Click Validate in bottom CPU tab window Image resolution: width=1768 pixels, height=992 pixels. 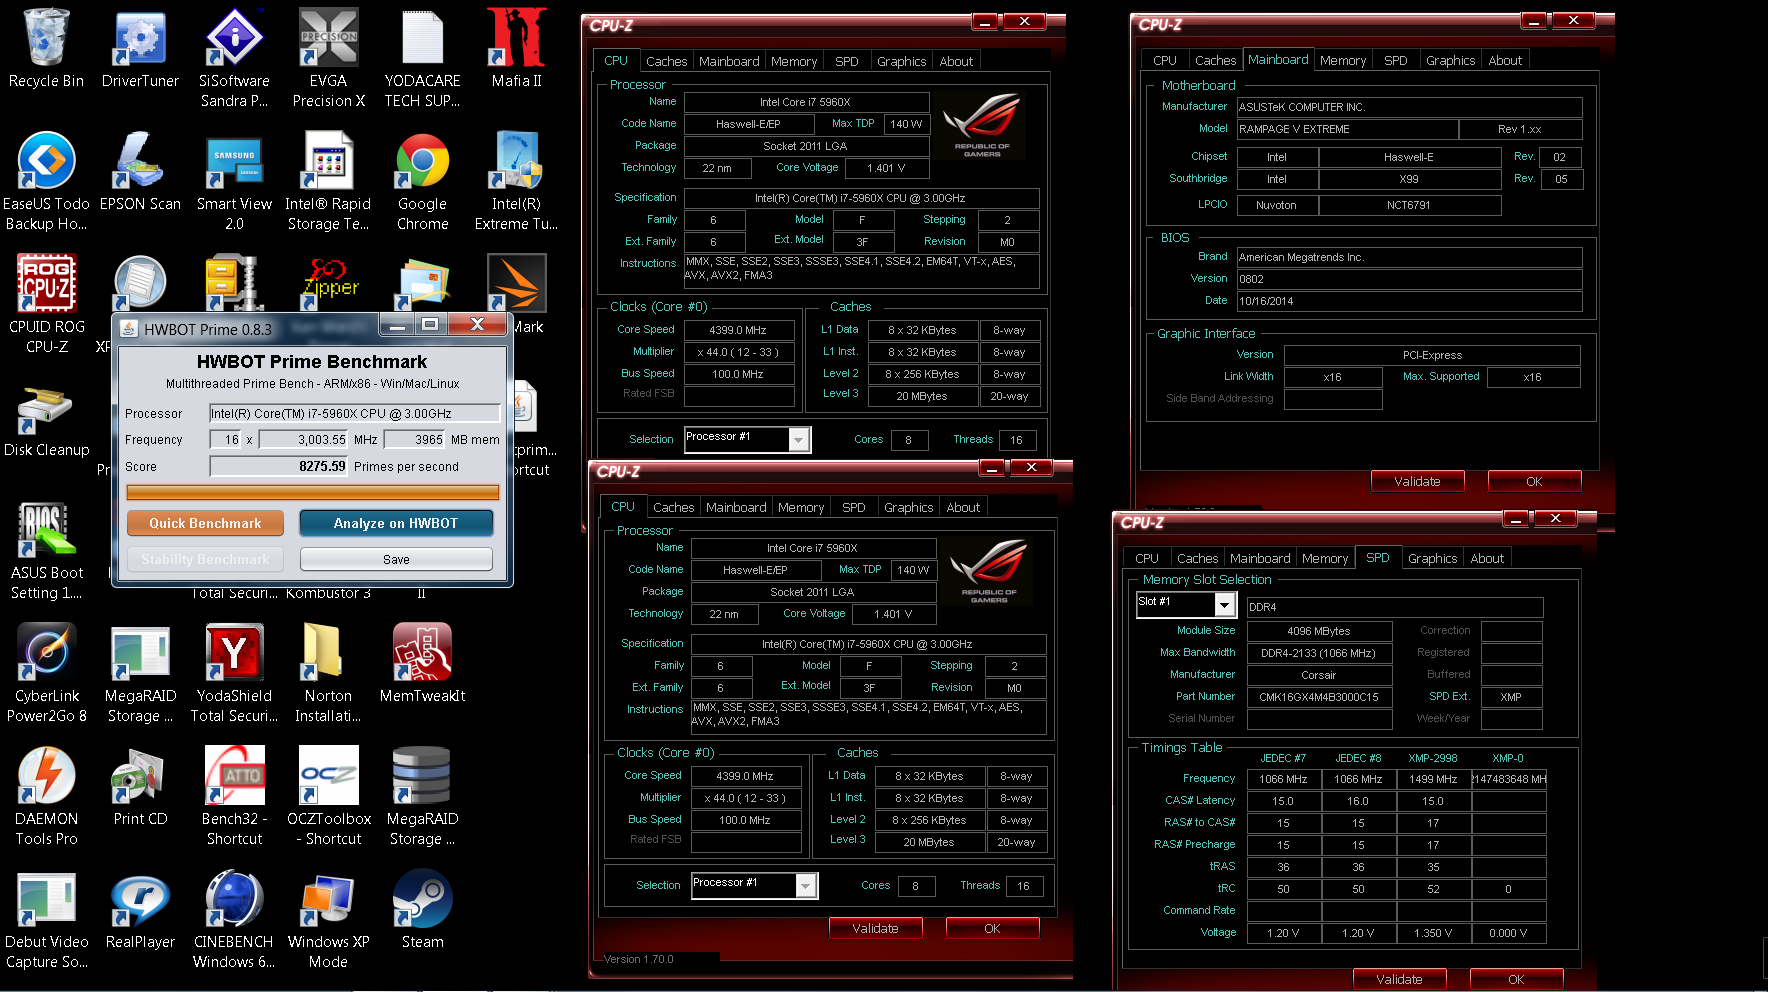pyautogui.click(x=875, y=928)
